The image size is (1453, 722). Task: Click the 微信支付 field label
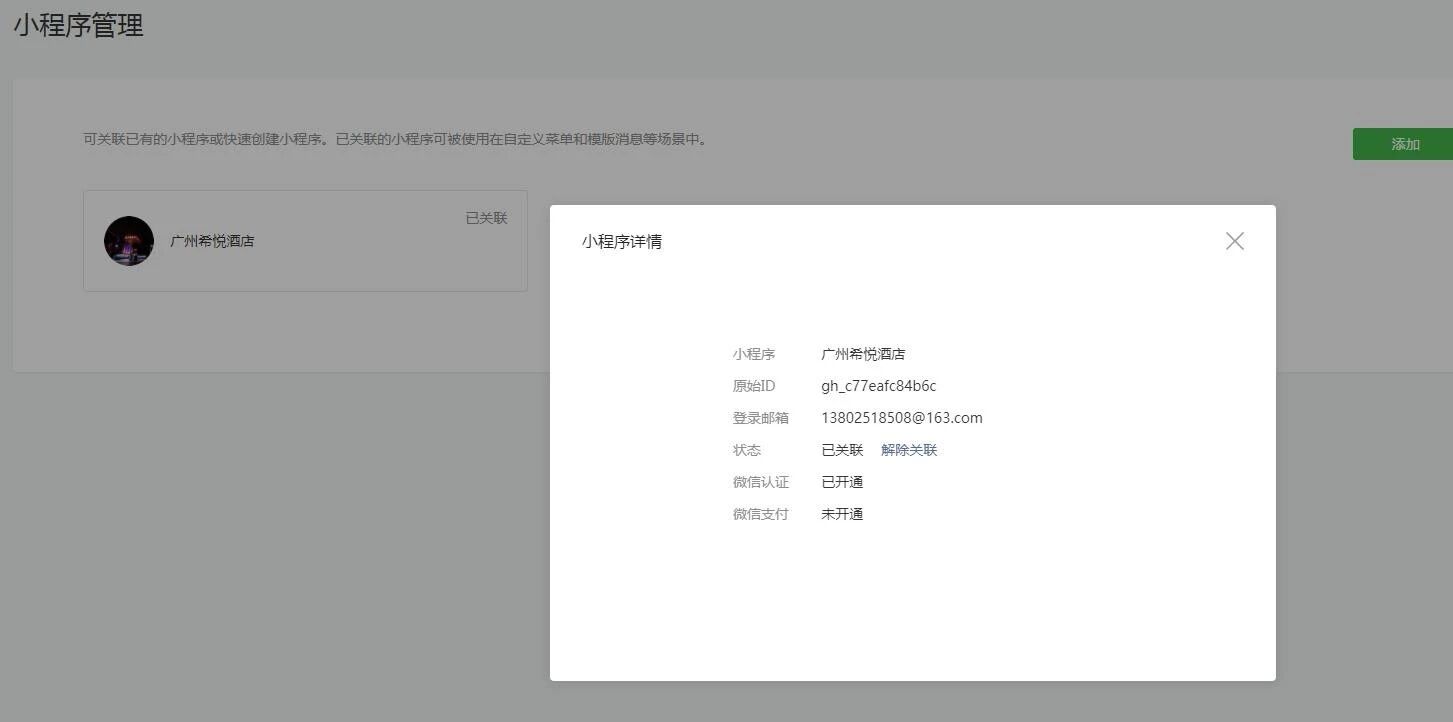pos(760,514)
